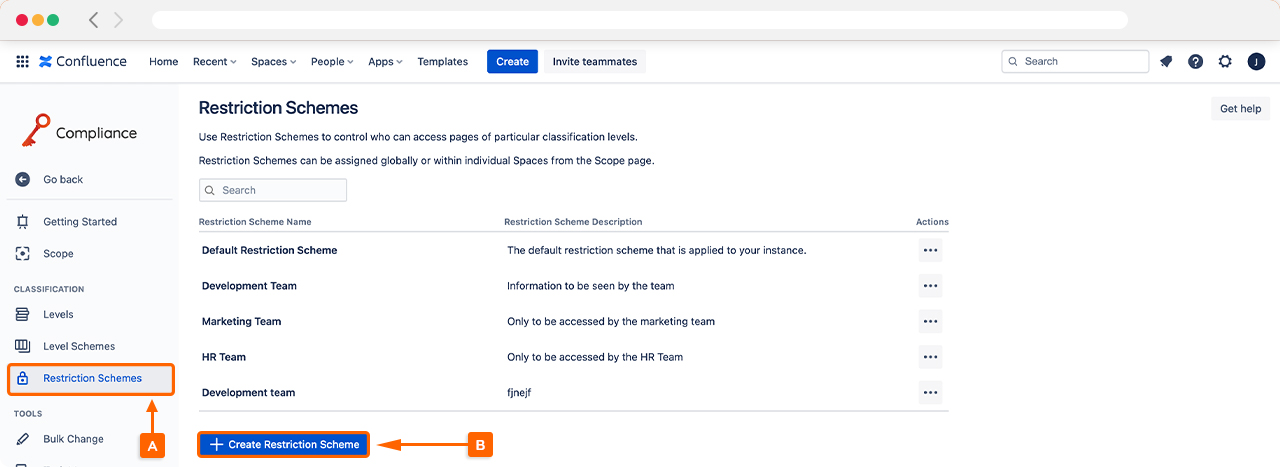The height and width of the screenshot is (467, 1280).
Task: Open the Scope page in sidebar
Action: click(58, 254)
